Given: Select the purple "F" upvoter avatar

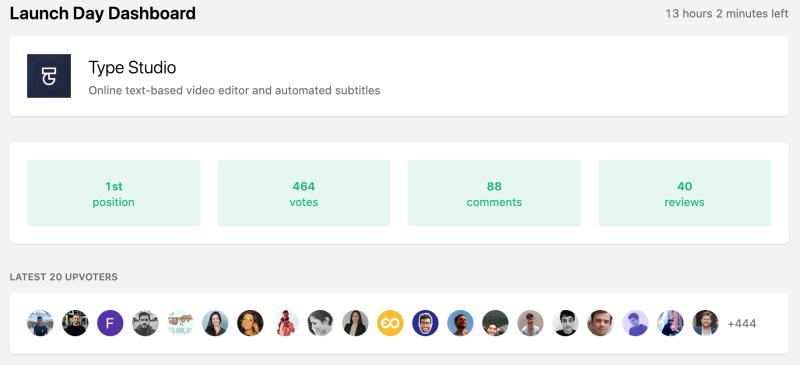Looking at the screenshot, I should (x=110, y=323).
